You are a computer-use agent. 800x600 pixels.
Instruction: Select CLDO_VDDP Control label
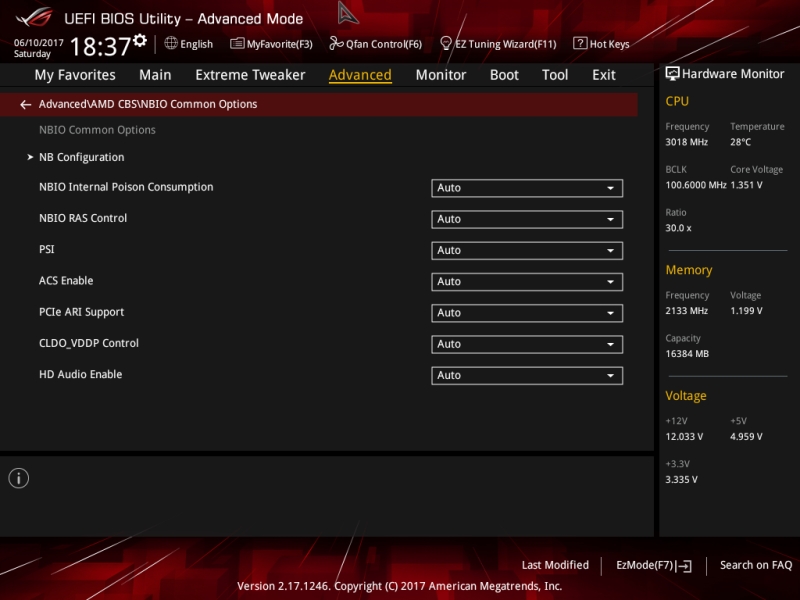coord(89,343)
